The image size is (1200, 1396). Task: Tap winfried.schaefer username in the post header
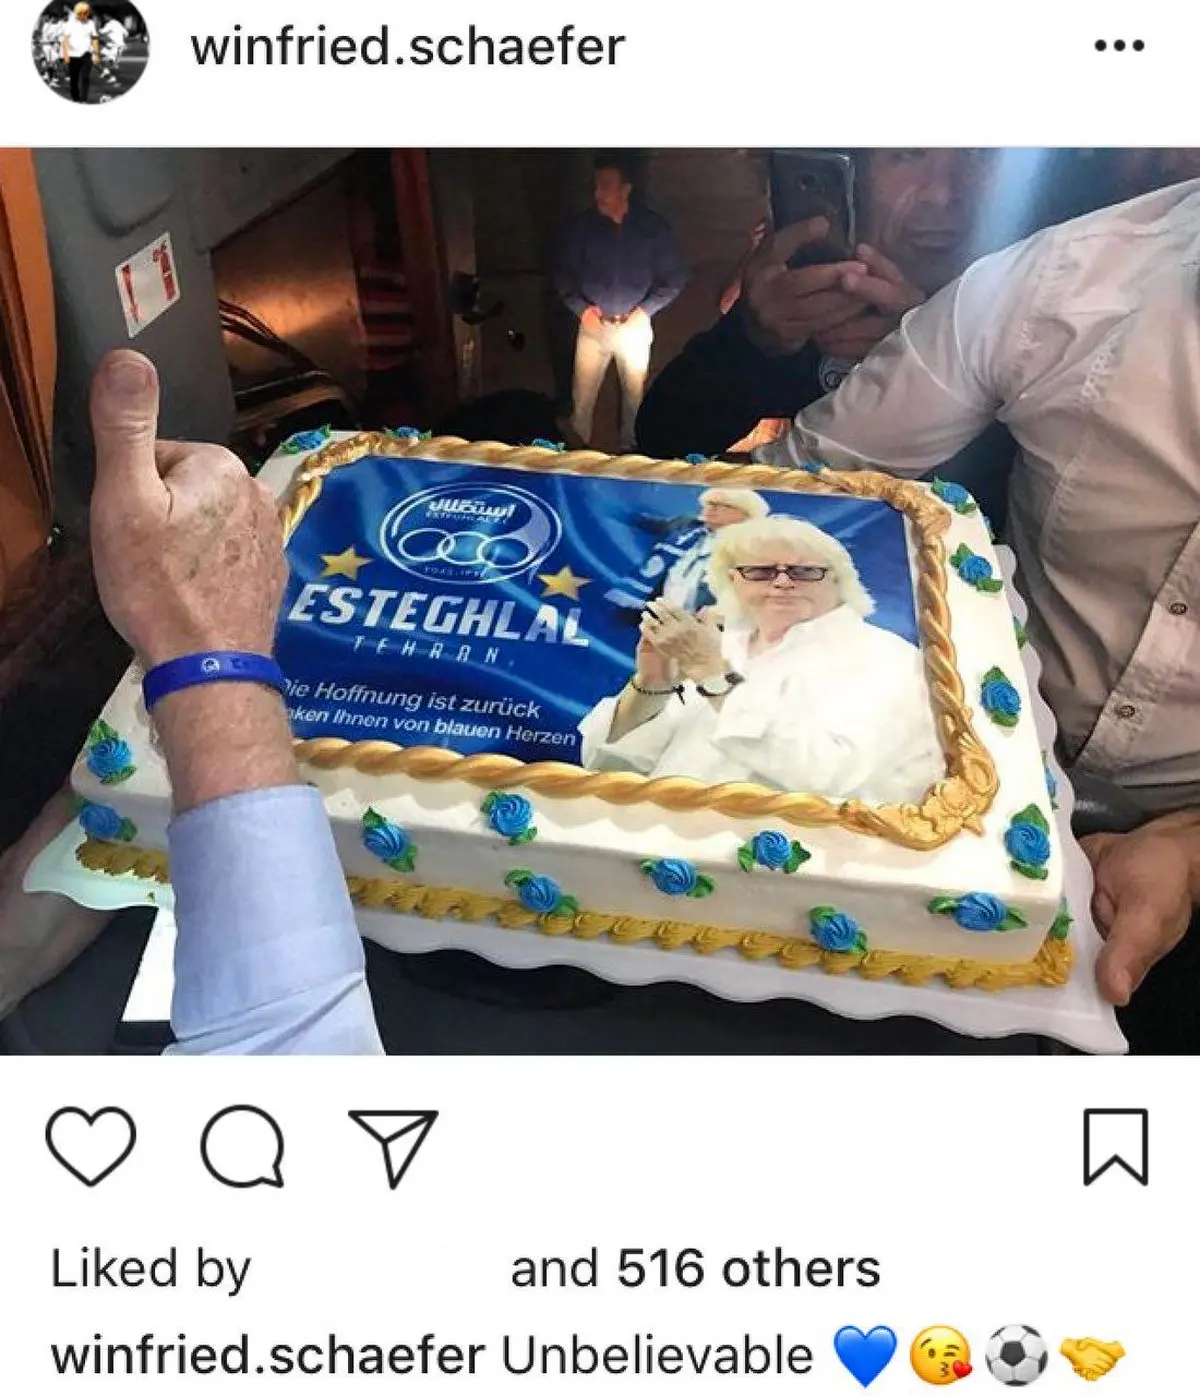coord(407,46)
